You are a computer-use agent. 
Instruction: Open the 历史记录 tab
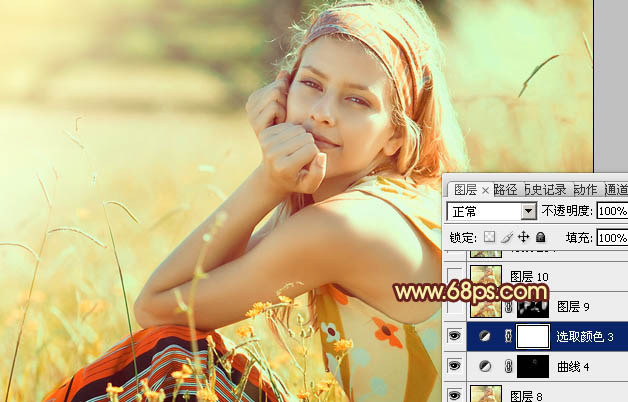coord(545,190)
